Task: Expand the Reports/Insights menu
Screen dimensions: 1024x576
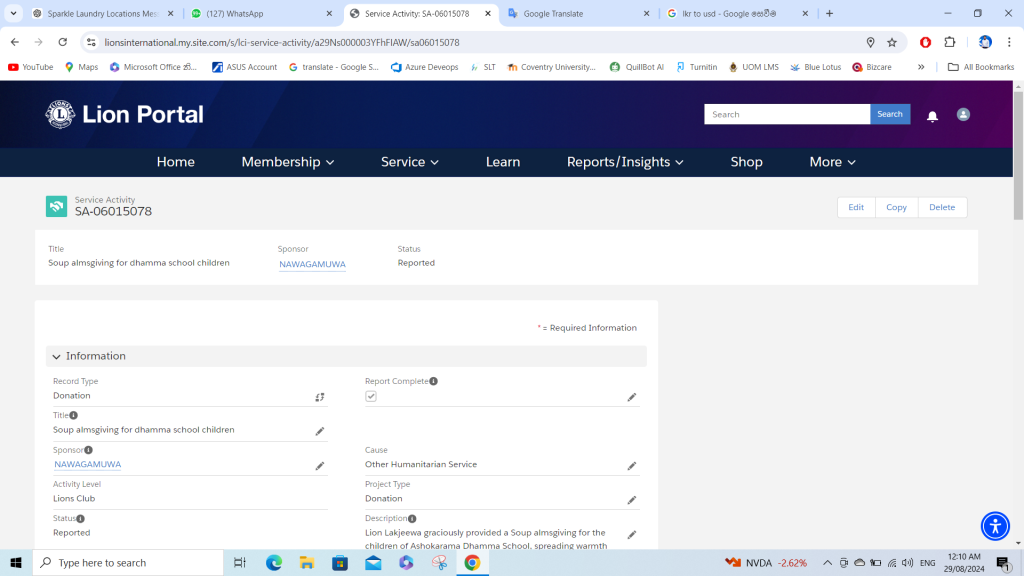Action: (625, 162)
